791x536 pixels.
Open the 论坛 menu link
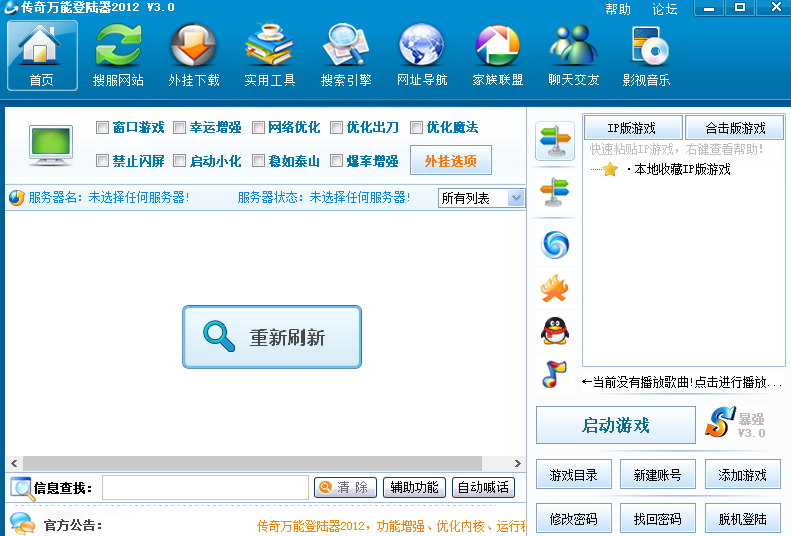click(664, 9)
